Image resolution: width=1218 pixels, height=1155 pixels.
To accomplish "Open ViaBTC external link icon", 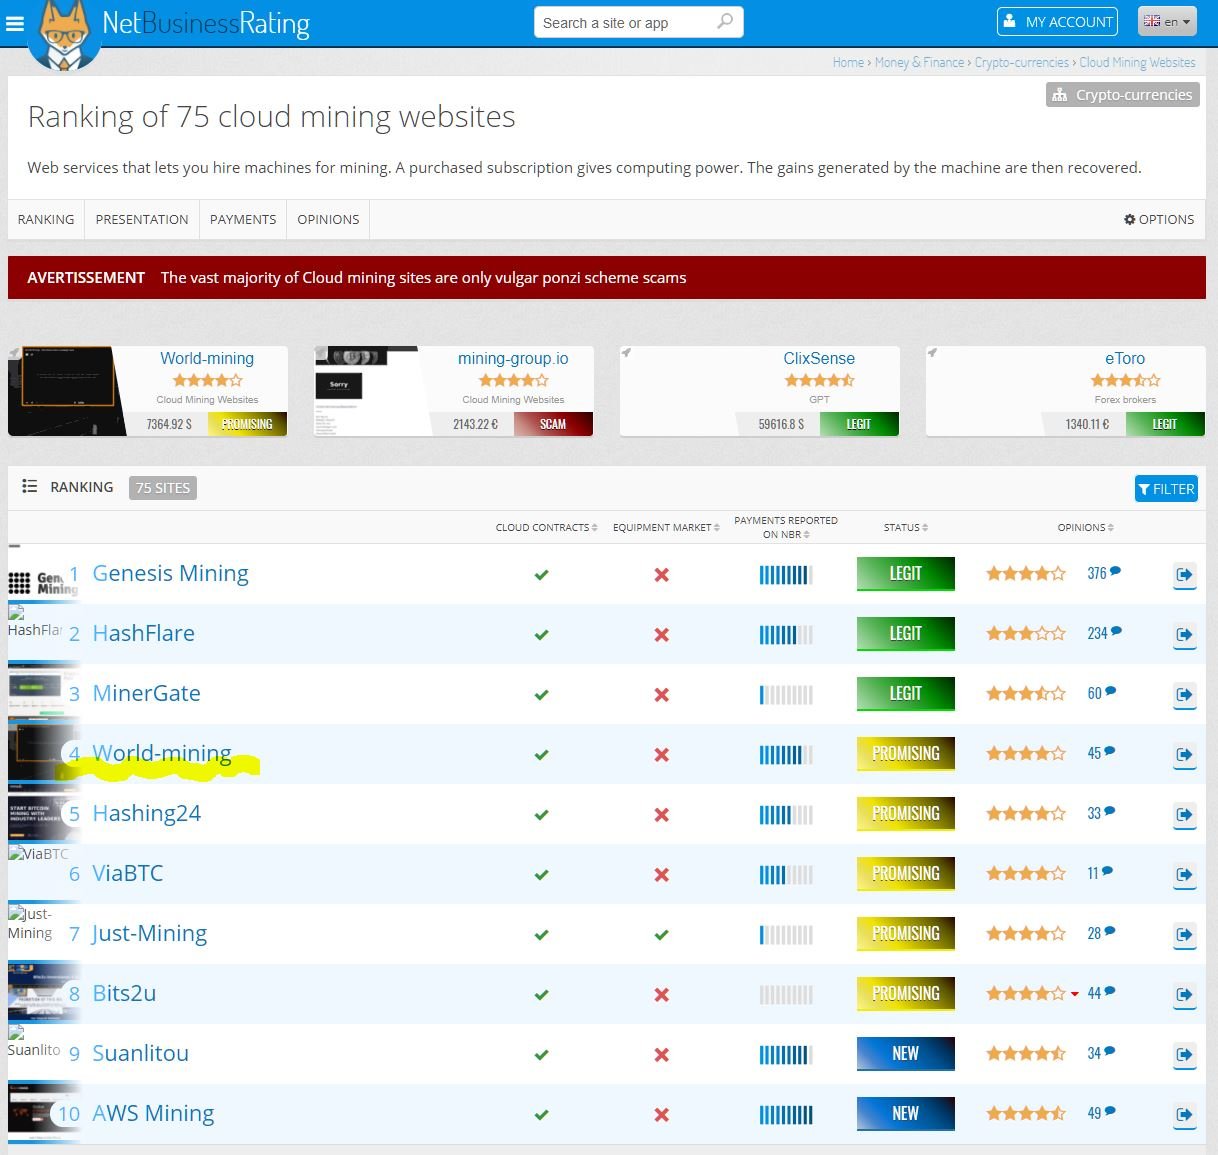I will point(1185,874).
